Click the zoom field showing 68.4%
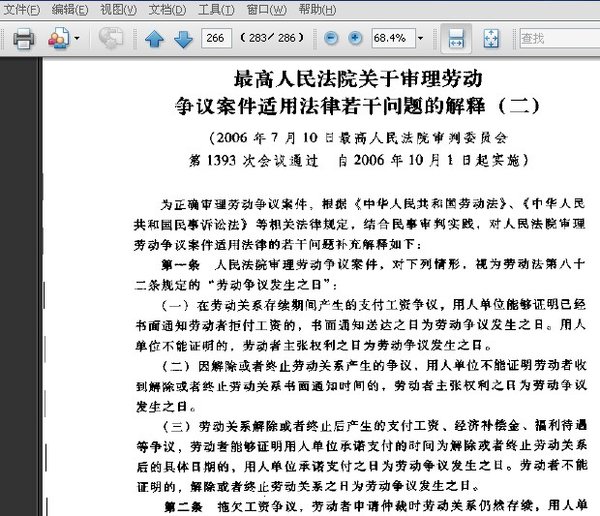This screenshot has width=600, height=516. (x=393, y=38)
